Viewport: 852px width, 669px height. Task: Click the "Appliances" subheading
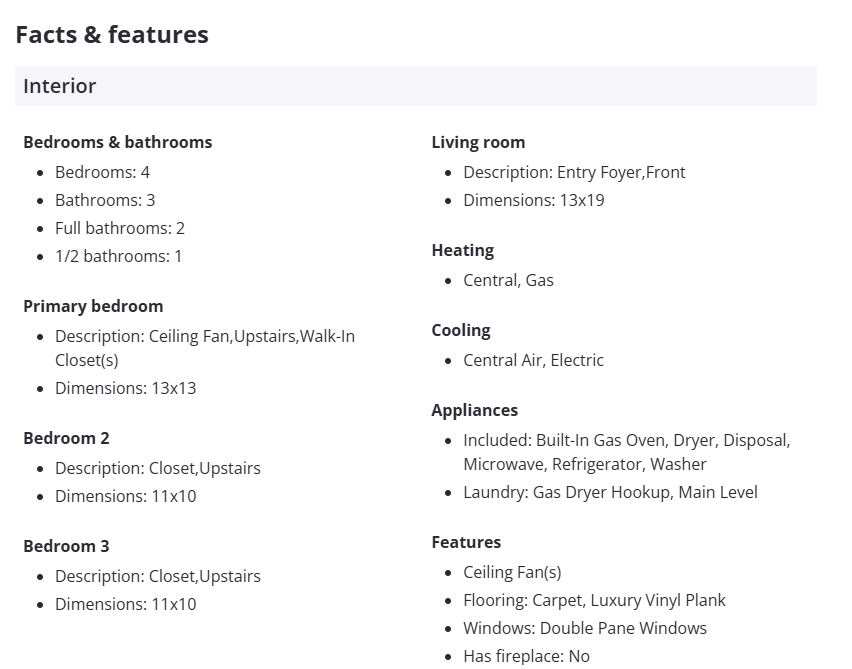tap(474, 410)
